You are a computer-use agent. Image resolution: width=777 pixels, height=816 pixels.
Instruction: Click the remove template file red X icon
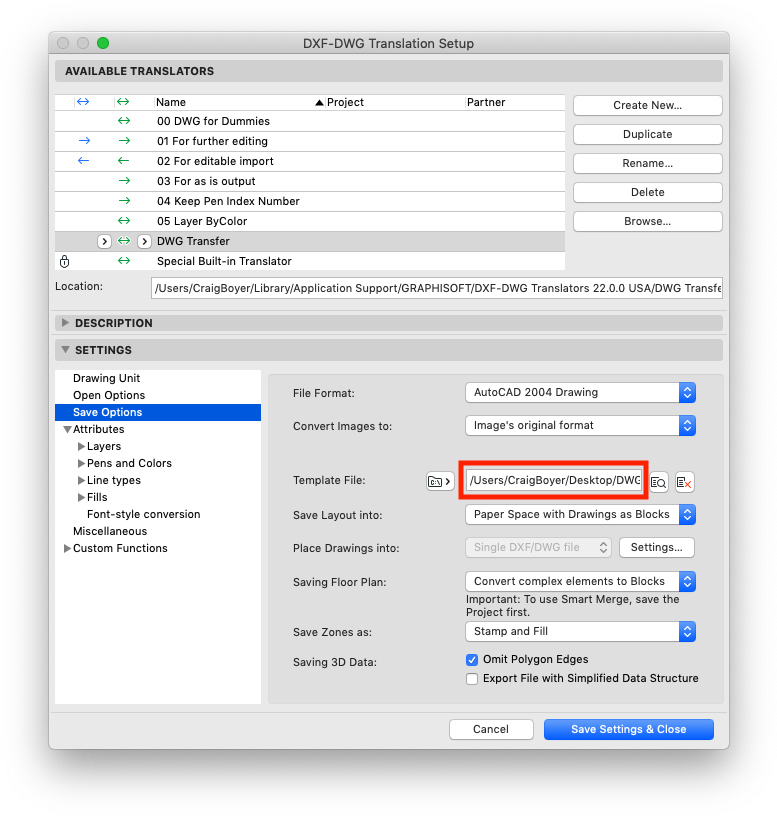point(684,482)
